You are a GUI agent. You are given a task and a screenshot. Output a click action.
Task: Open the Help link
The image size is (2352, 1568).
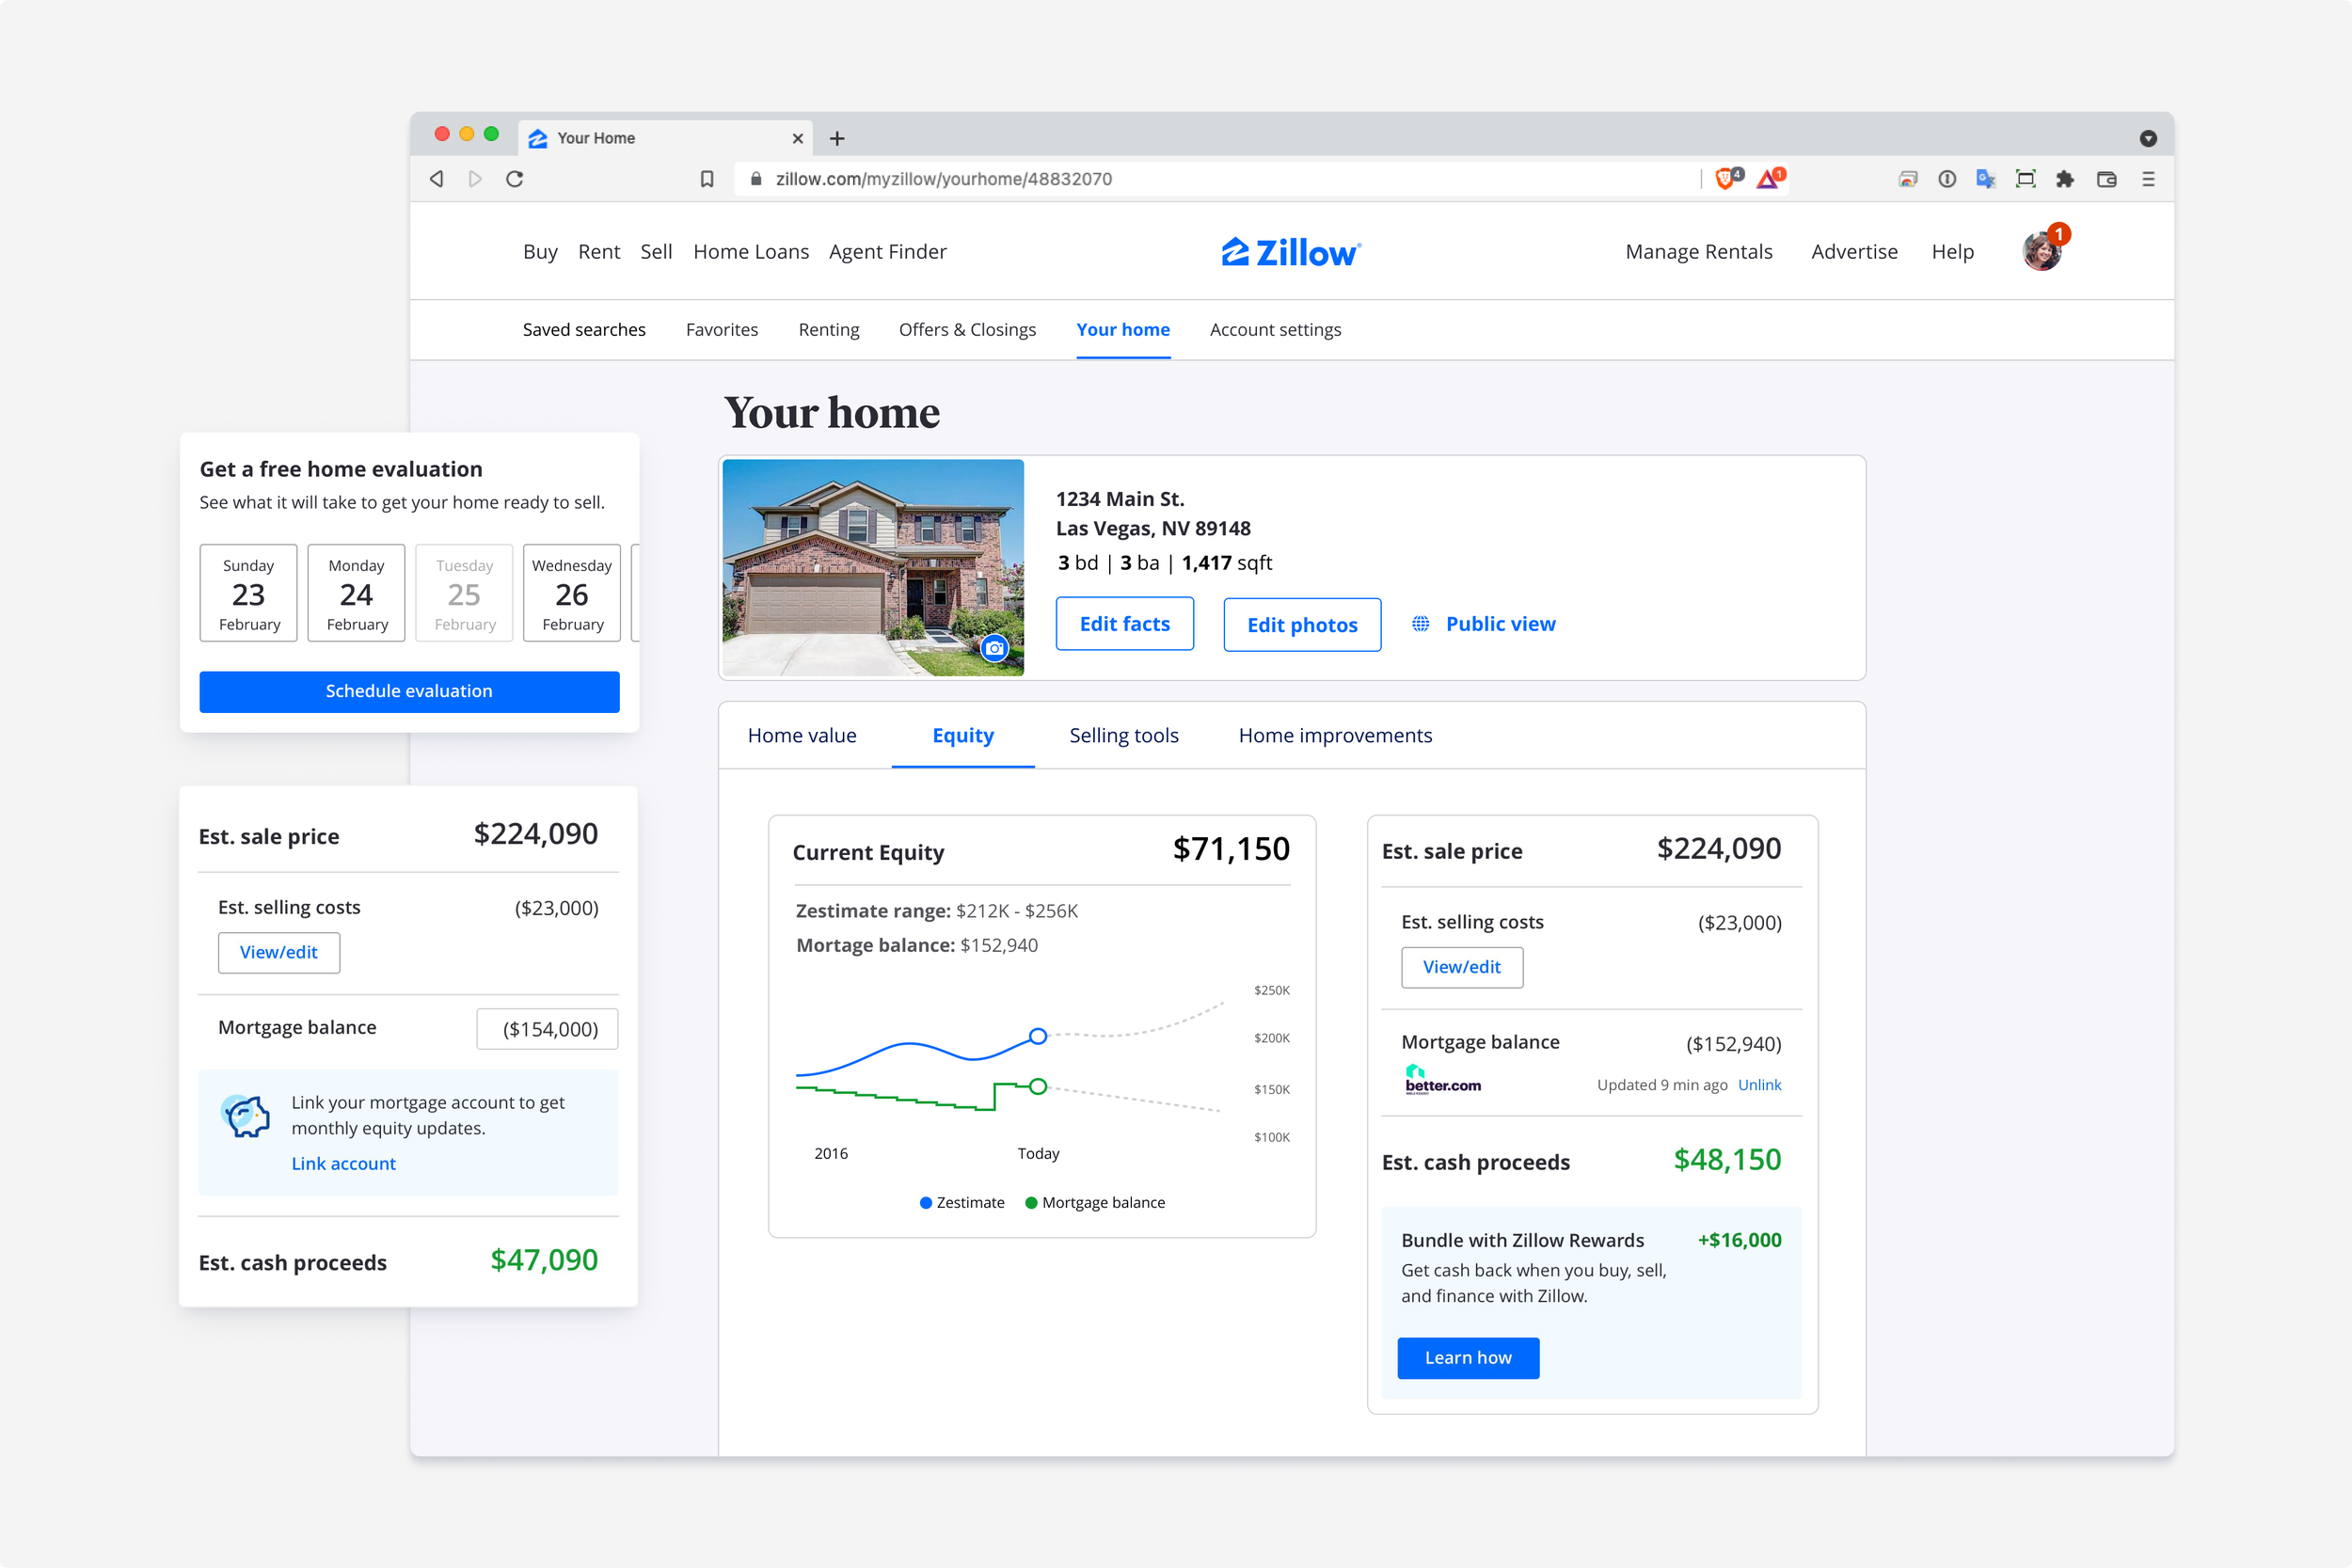[1952, 252]
